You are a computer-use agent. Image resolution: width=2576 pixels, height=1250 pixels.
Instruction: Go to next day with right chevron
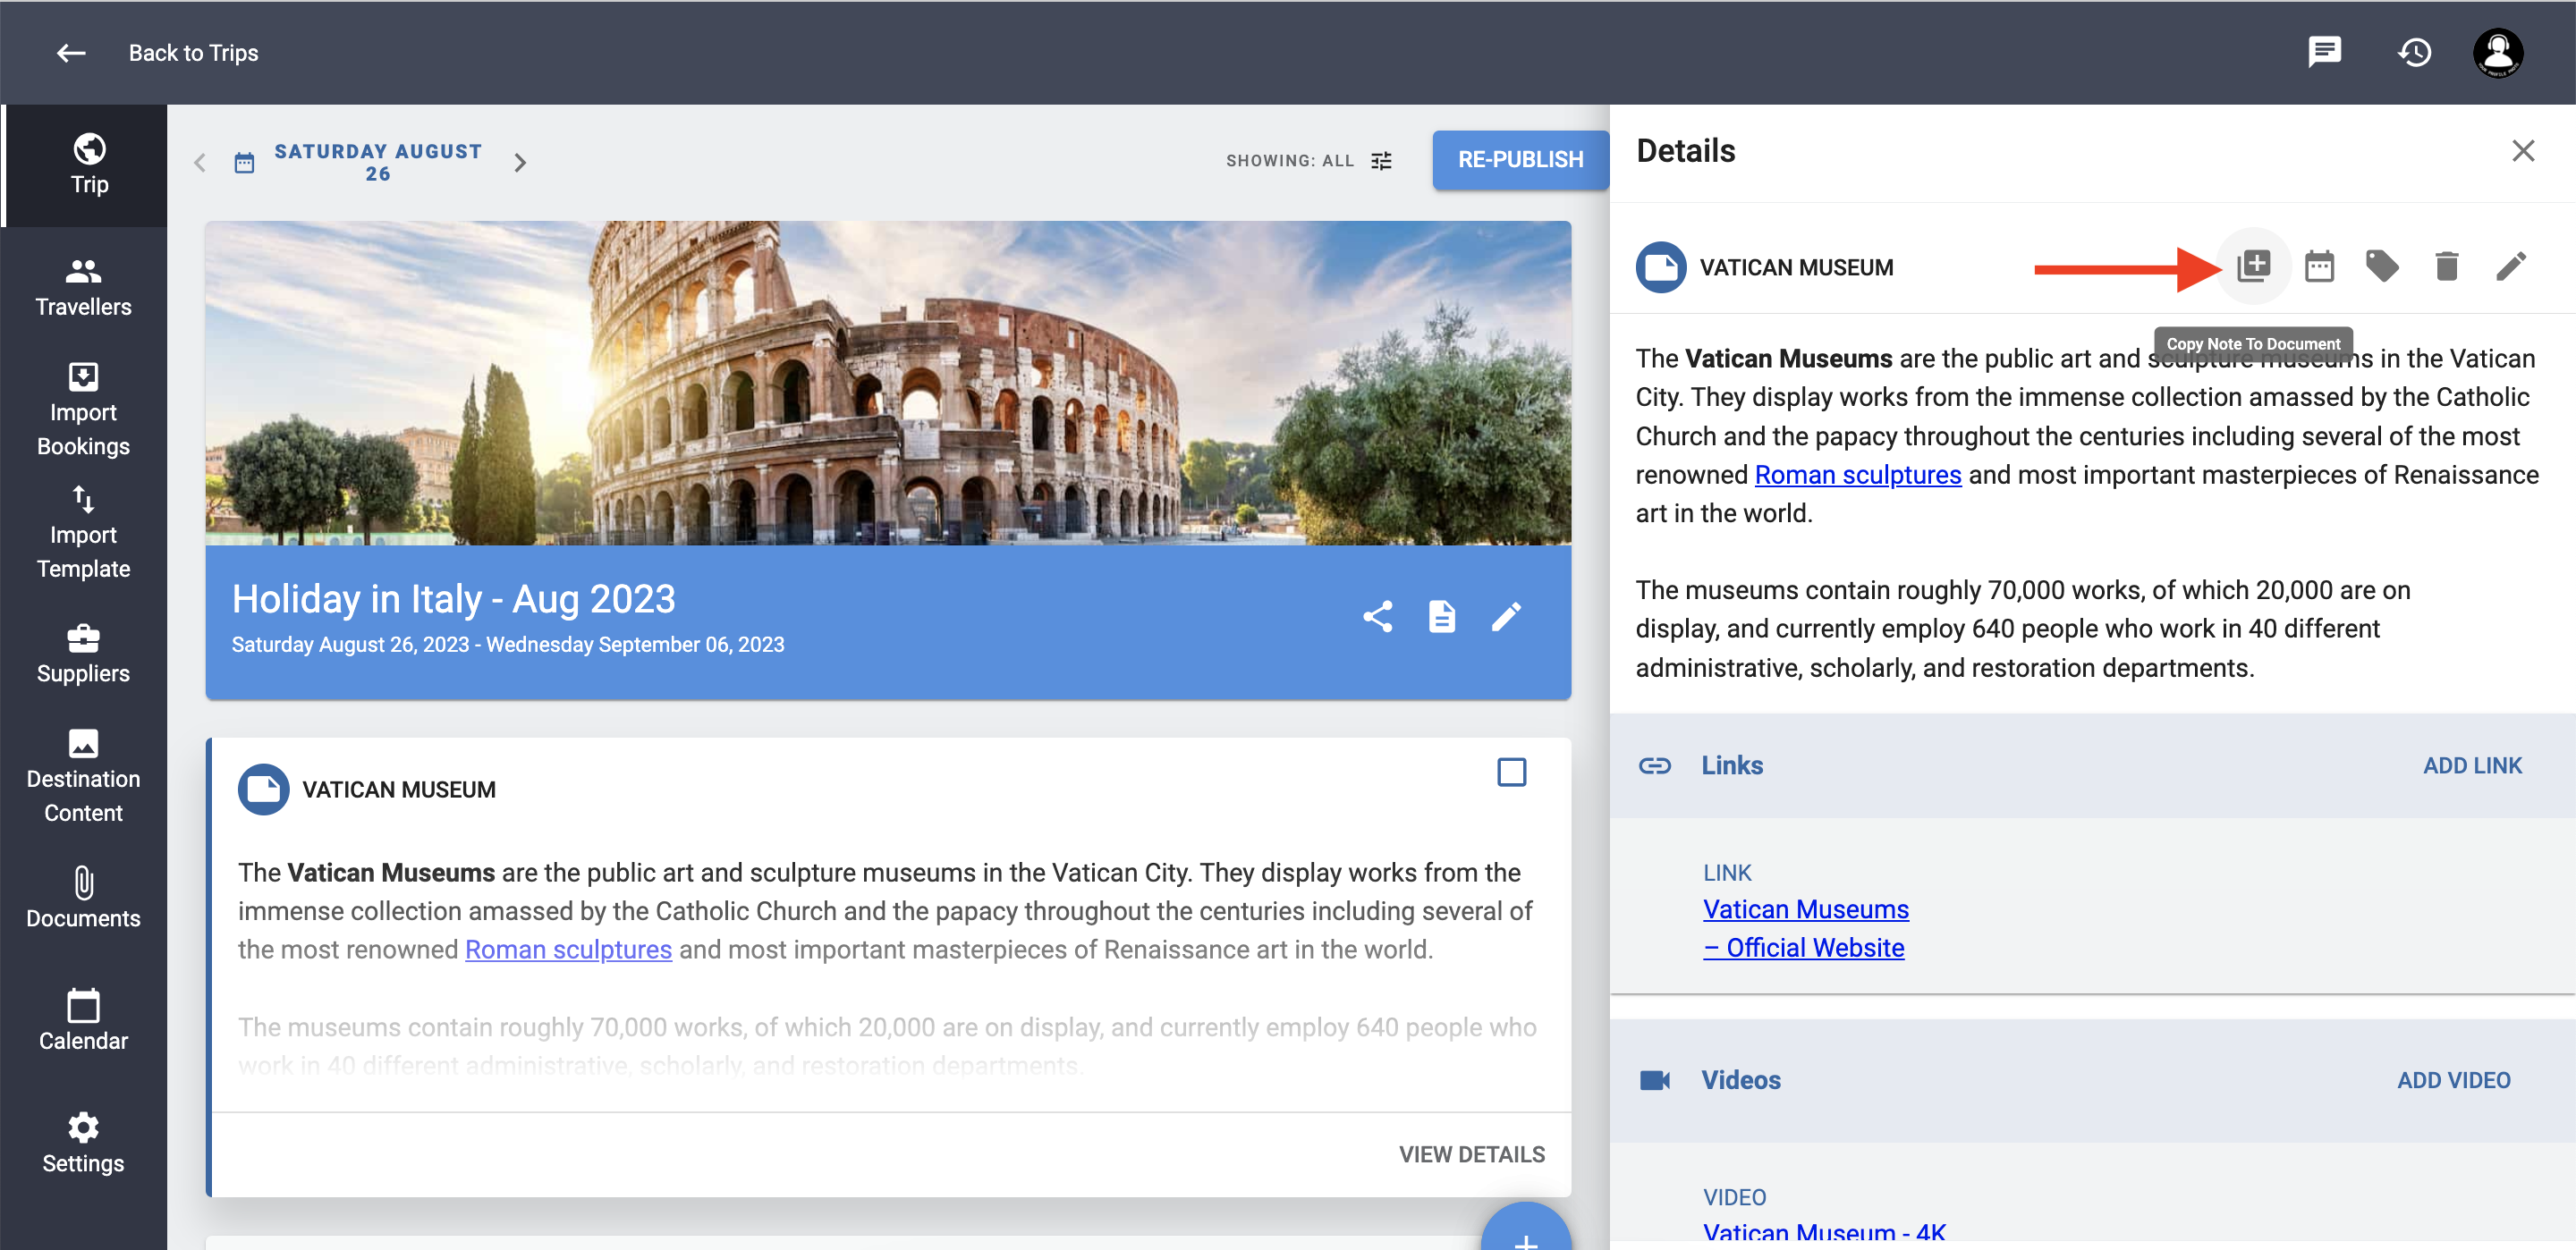[x=520, y=163]
